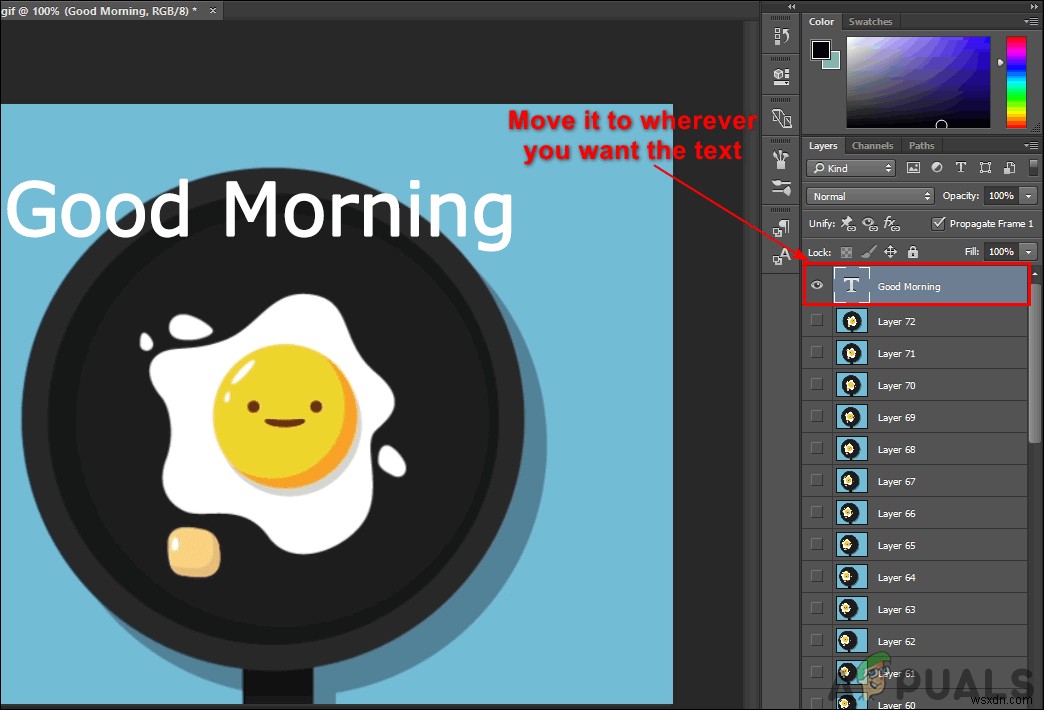Switch to the Swatches tab

870,21
